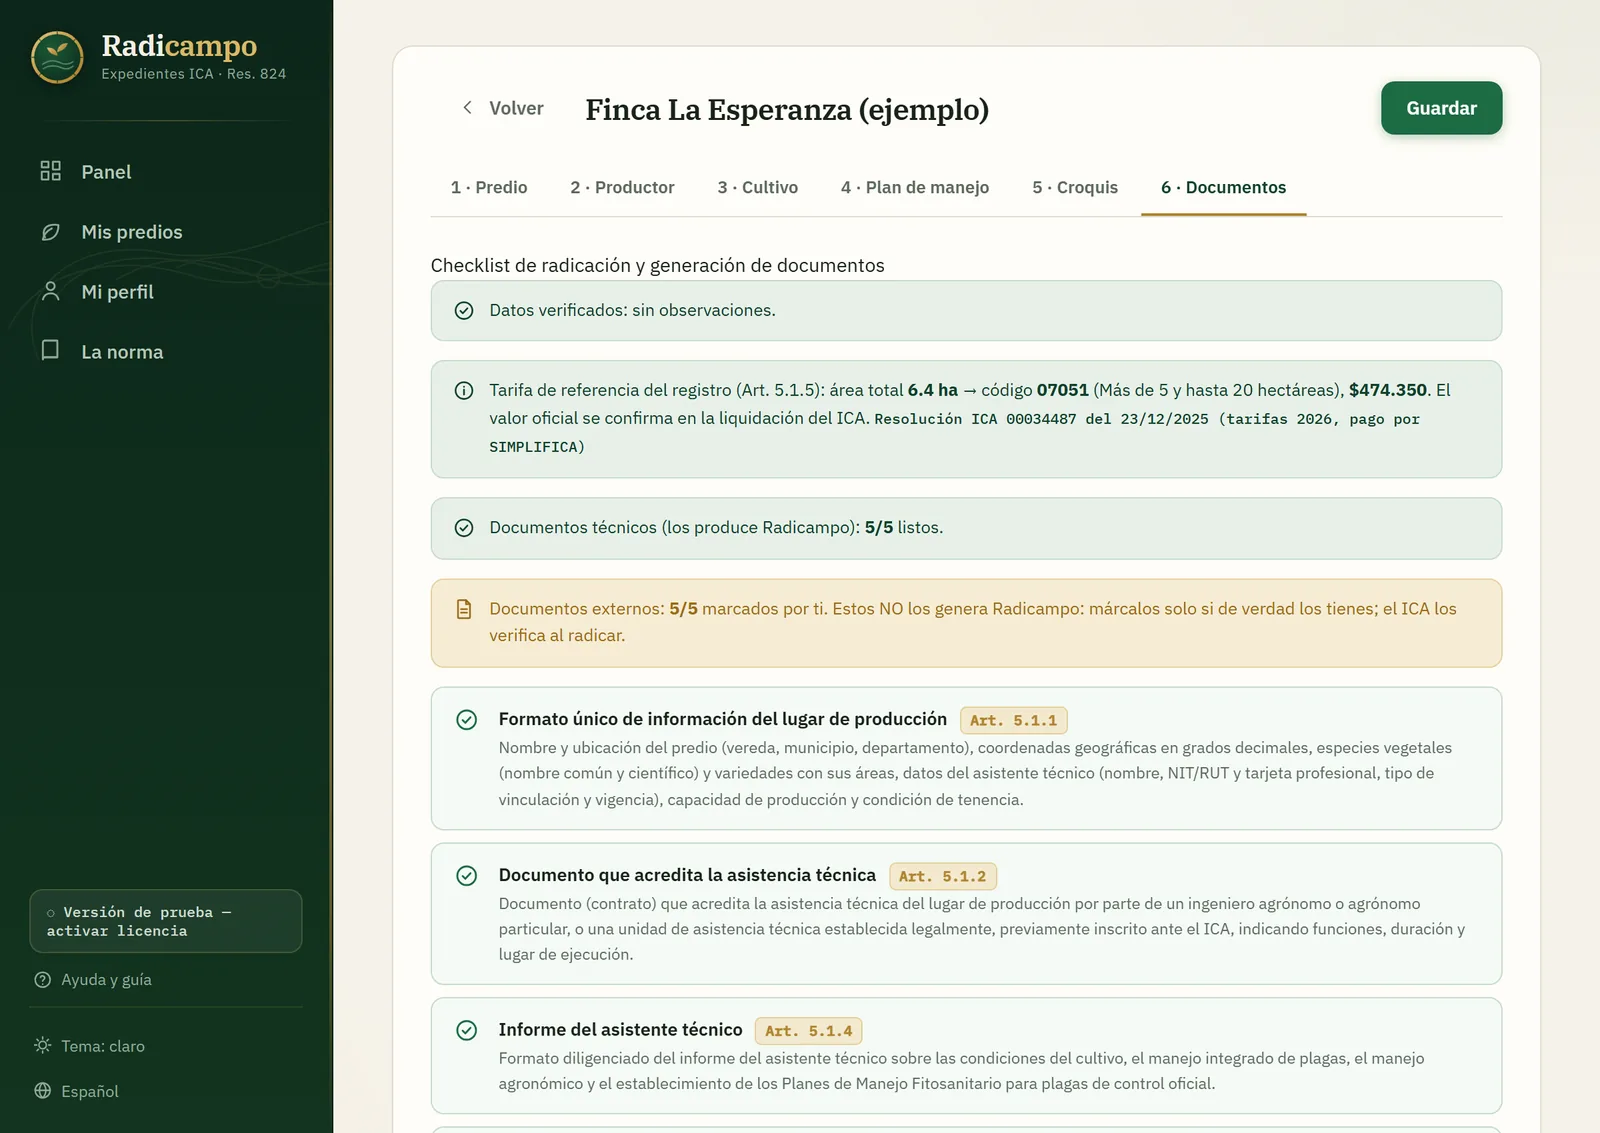Screen dimensions: 1600x1133
Task: Click the tariff code 07051 text
Action: pos(1062,390)
